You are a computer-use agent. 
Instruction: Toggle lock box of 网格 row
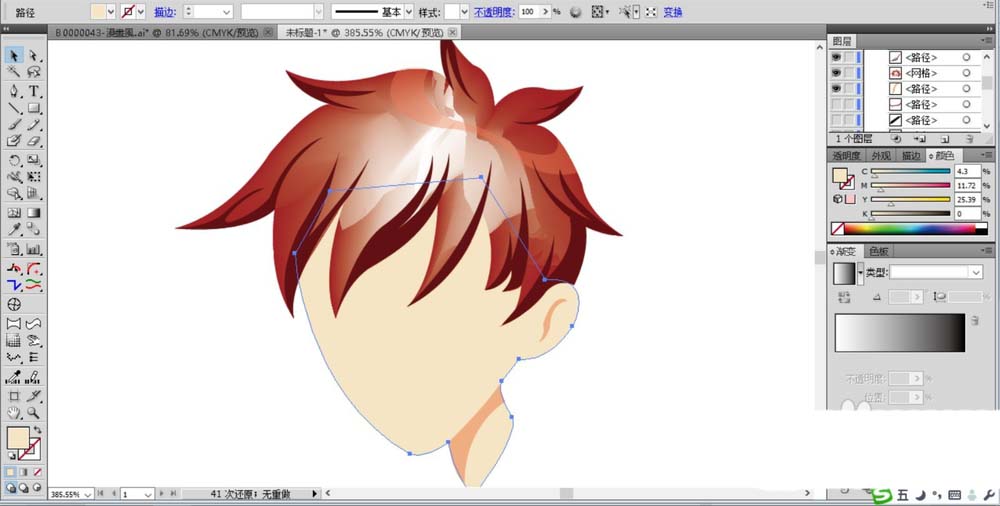click(849, 73)
